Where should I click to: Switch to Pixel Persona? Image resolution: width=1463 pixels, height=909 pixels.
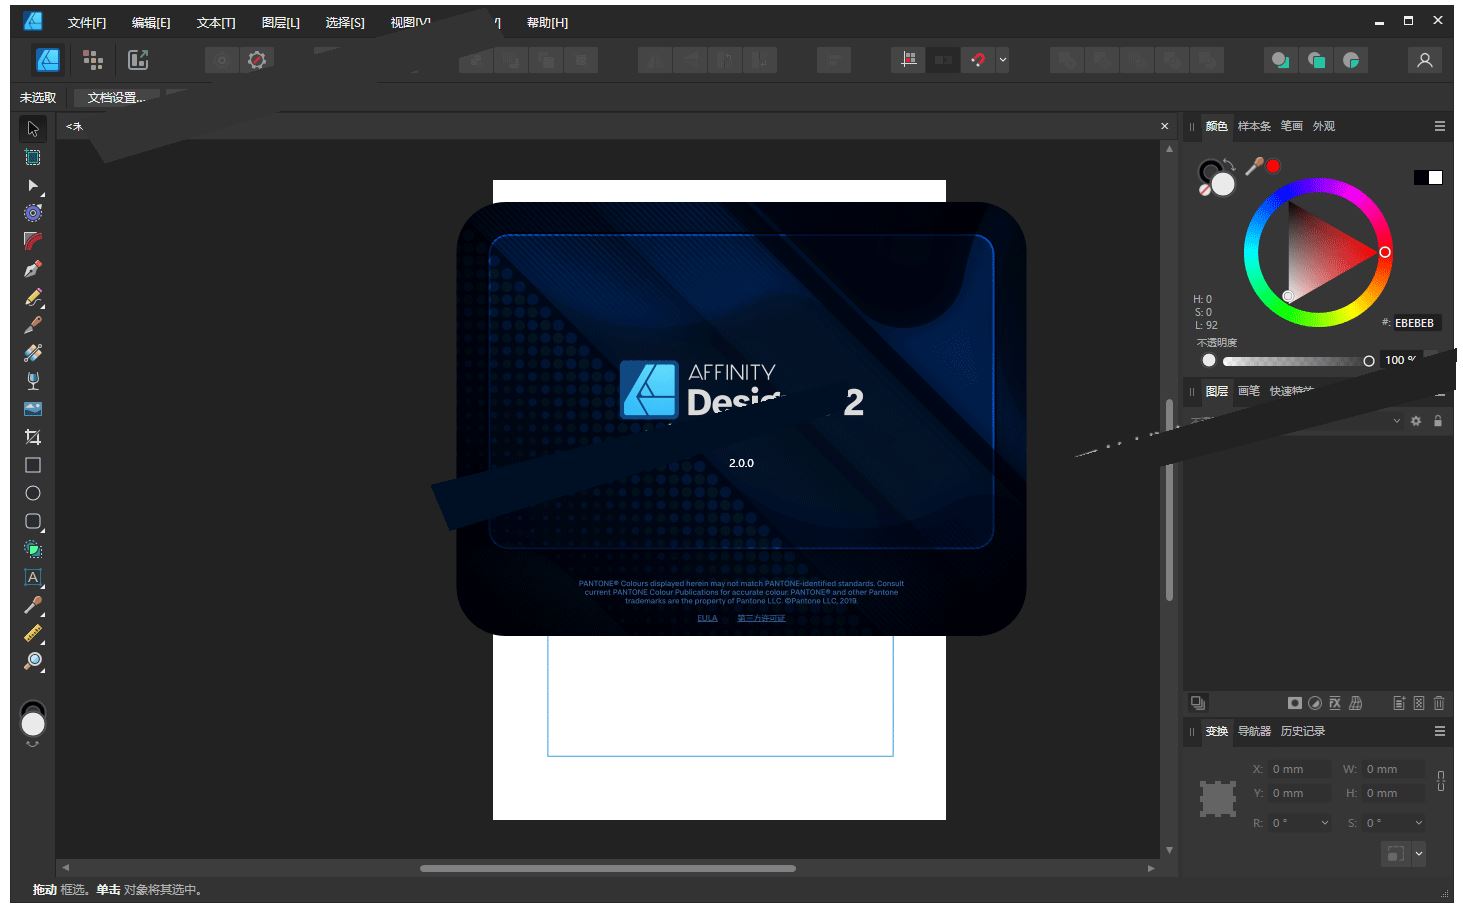pyautogui.click(x=93, y=60)
